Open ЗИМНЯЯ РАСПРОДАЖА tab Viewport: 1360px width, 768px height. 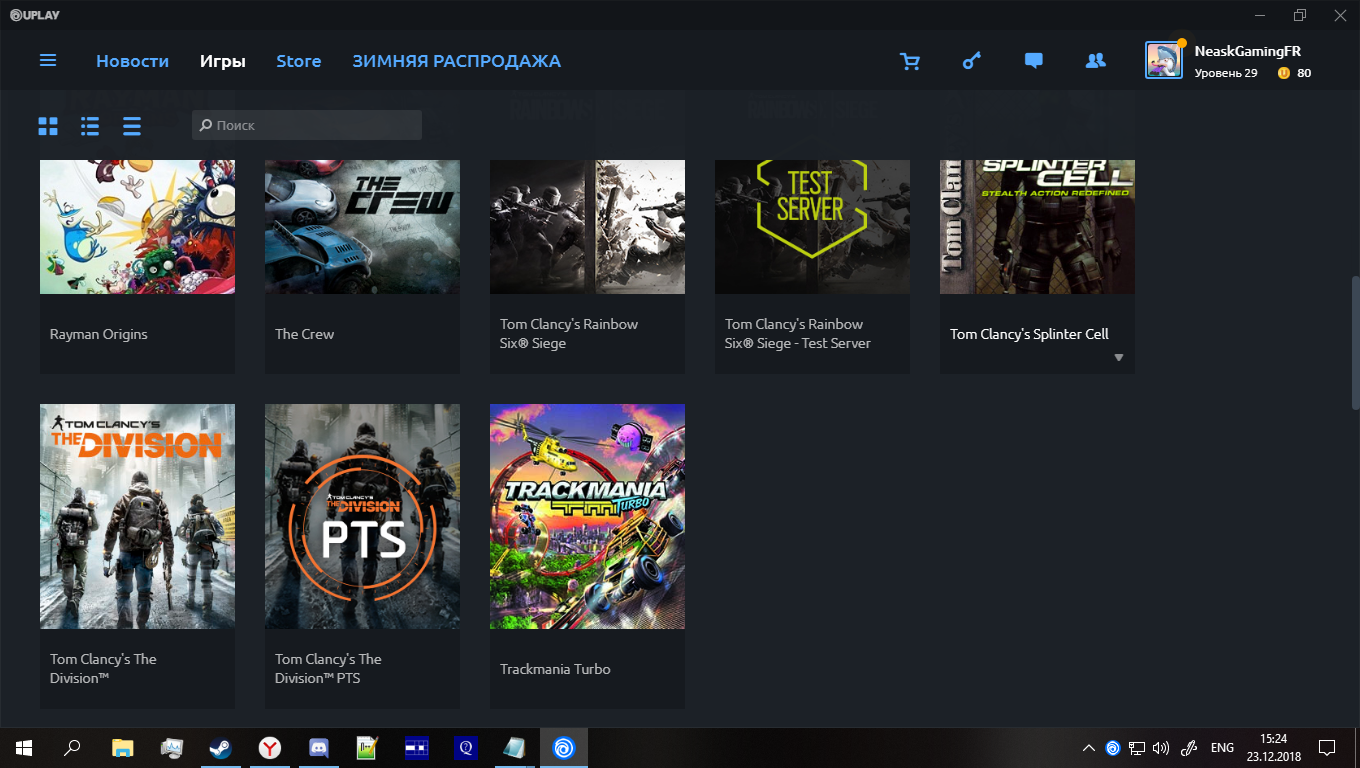point(456,61)
